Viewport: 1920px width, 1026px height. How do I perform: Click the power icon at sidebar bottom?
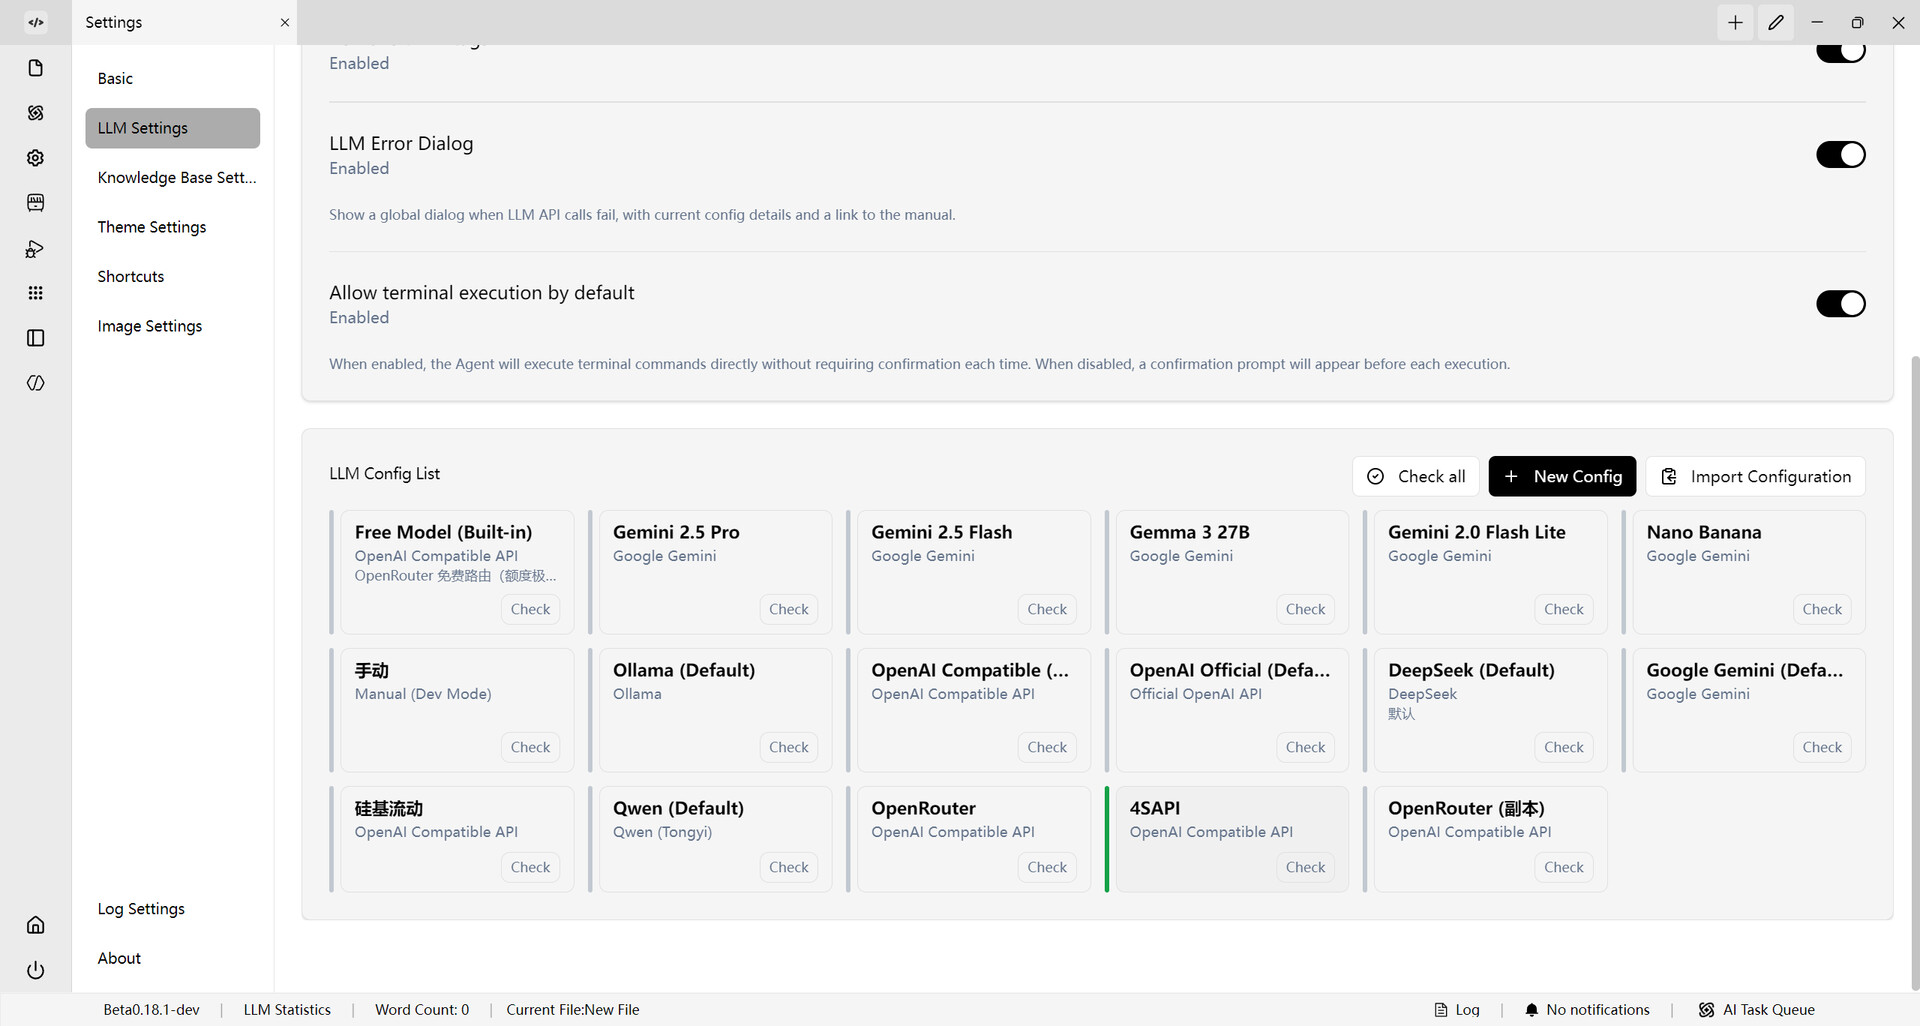36,970
